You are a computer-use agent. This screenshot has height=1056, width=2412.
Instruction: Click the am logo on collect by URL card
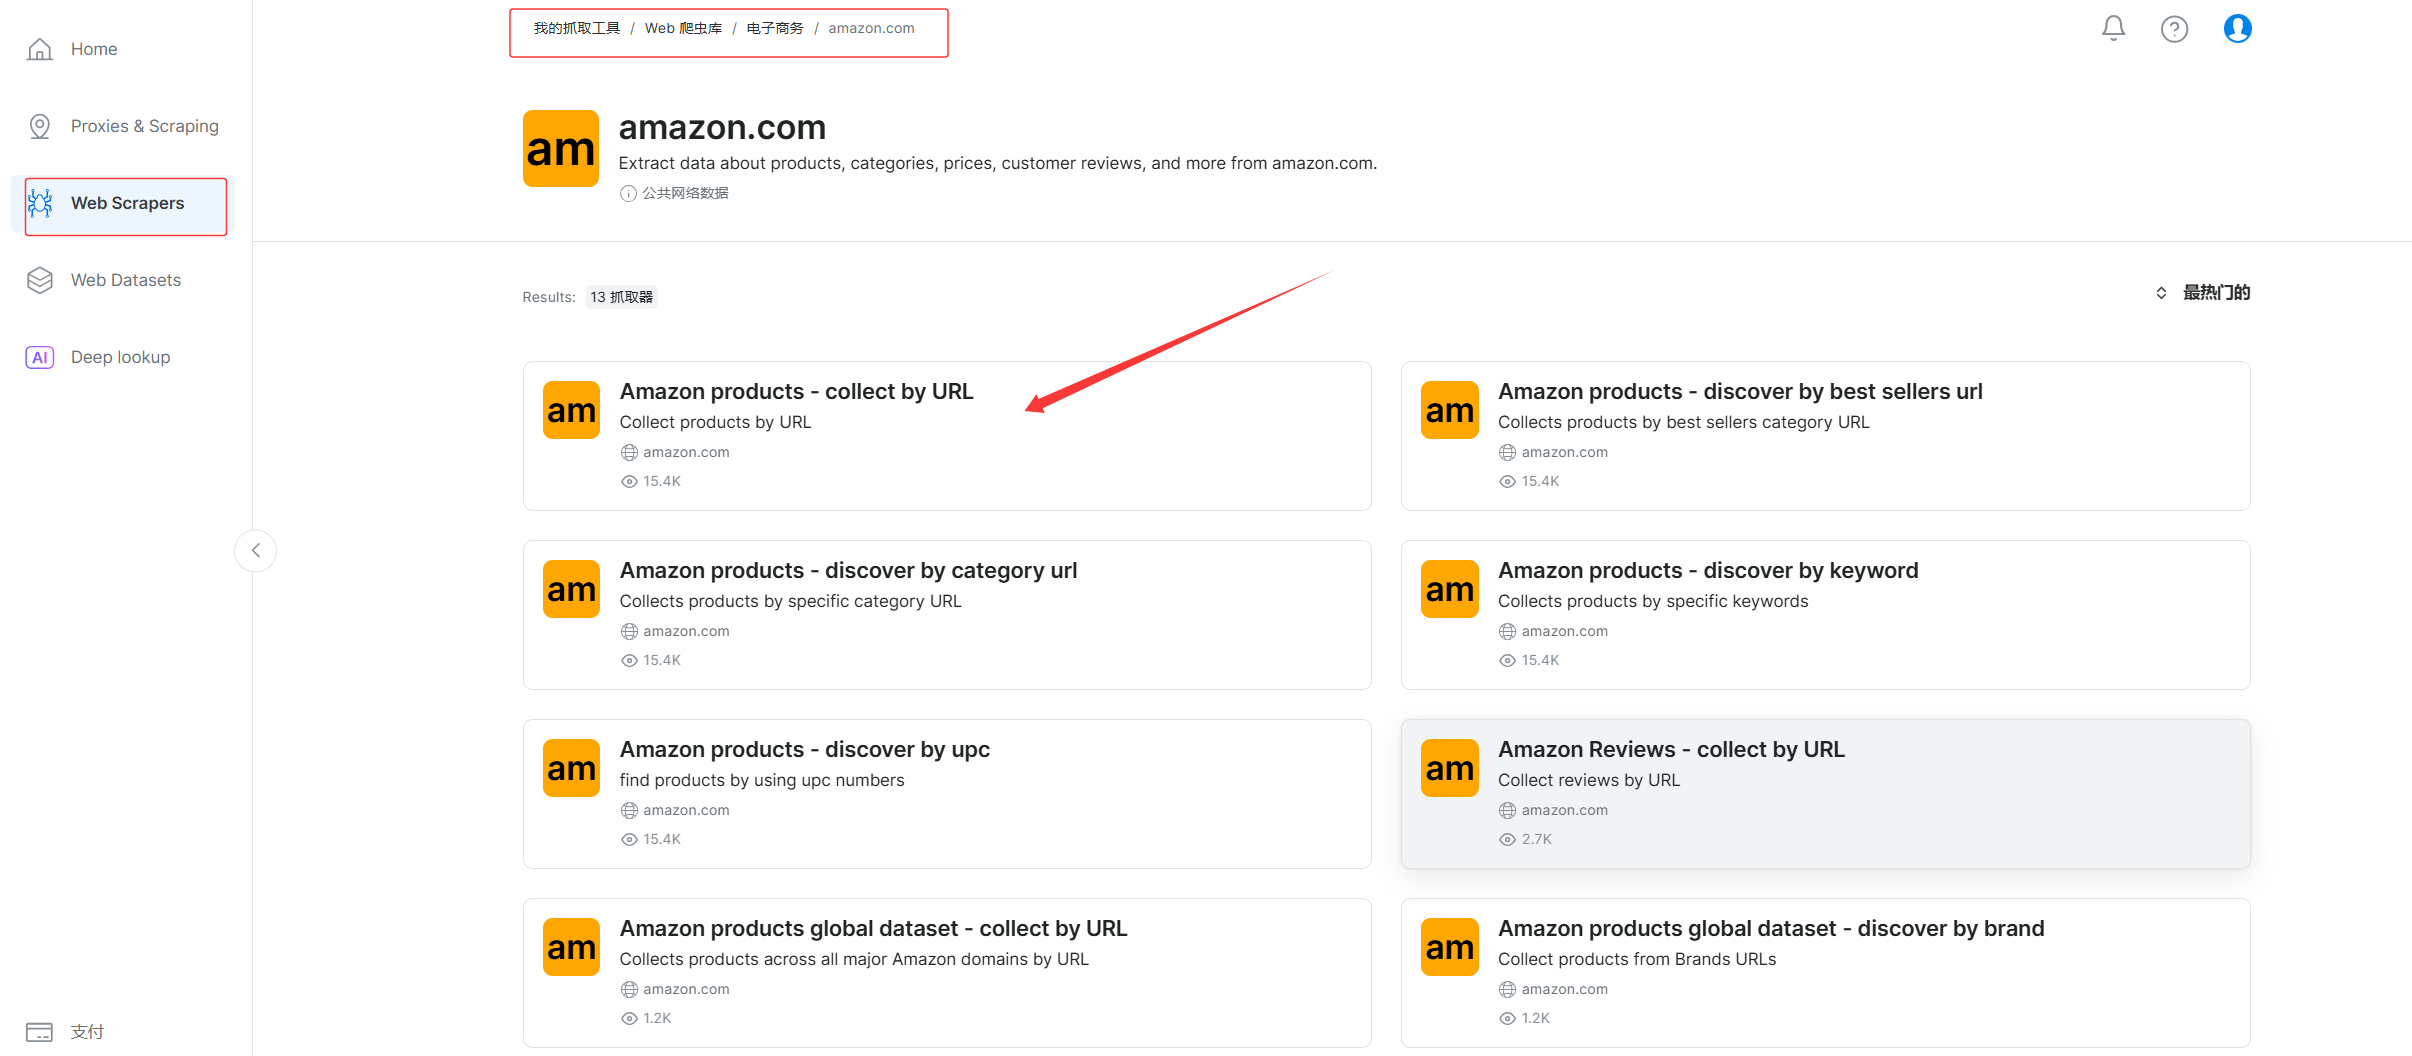tap(571, 410)
